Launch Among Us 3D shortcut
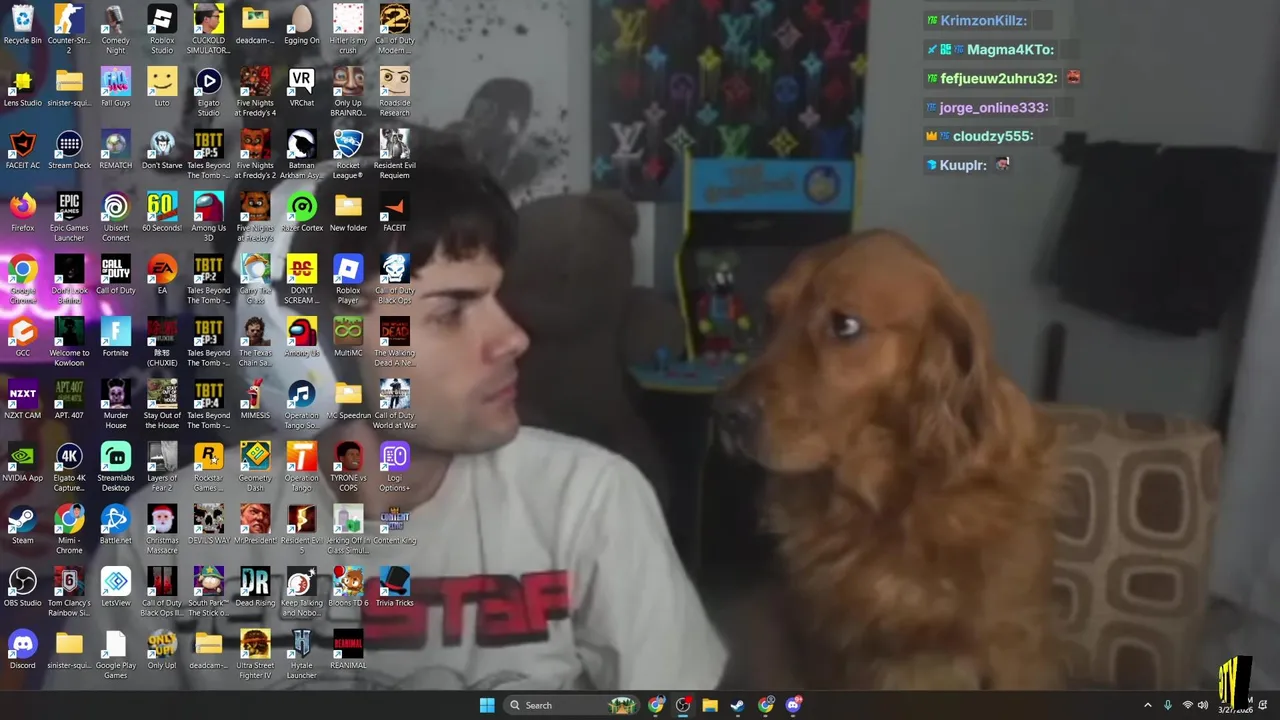This screenshot has width=1280, height=720. (208, 217)
